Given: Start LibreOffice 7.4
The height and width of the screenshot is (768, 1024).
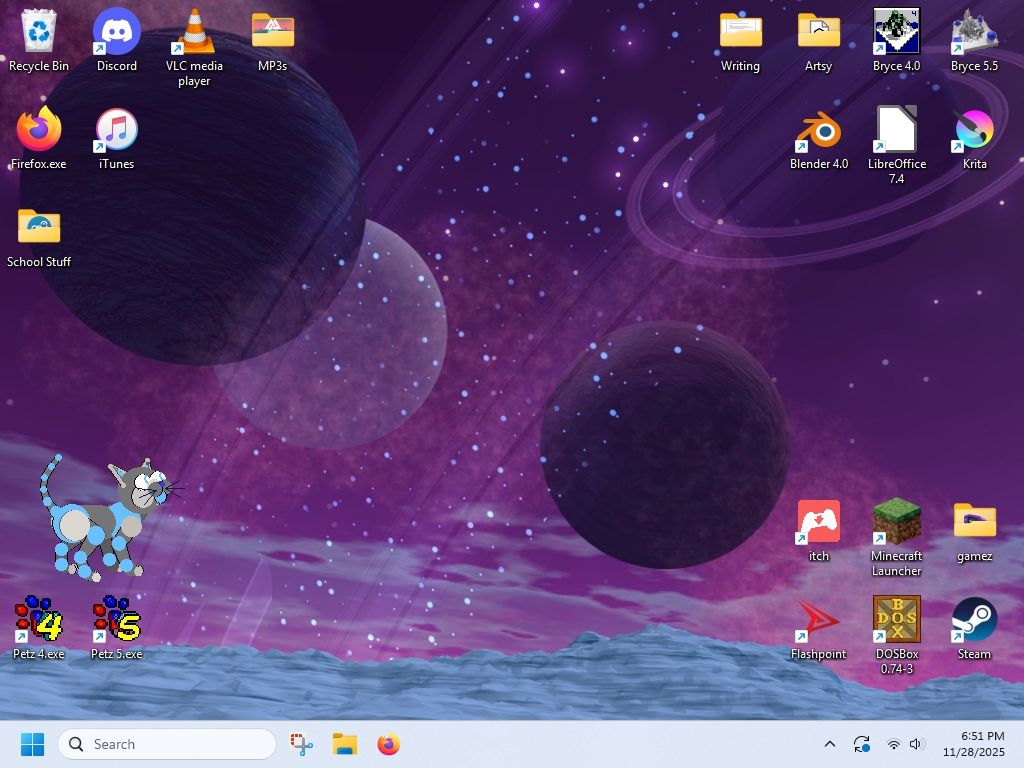Looking at the screenshot, I should click(x=896, y=131).
